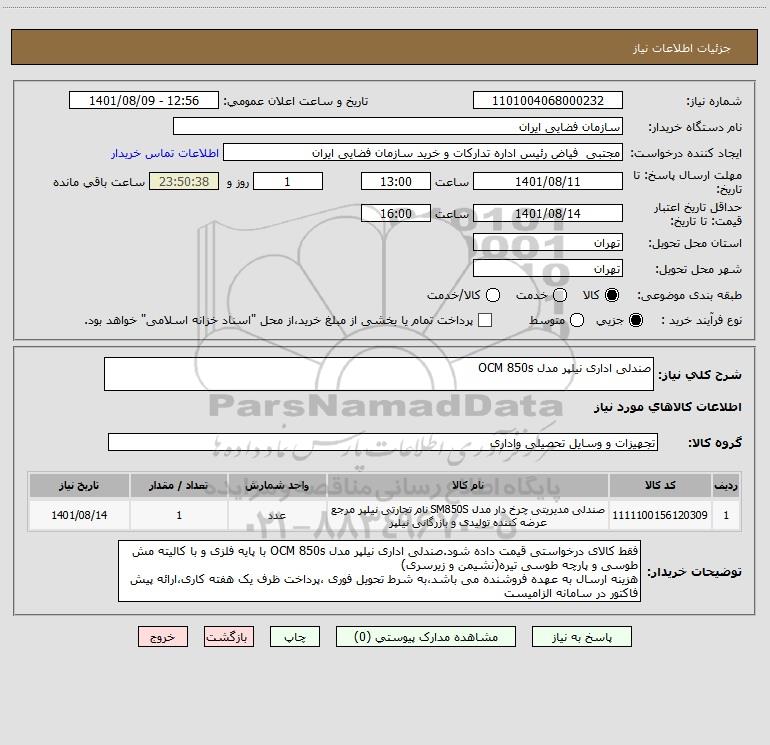Screen dimensions: 770x745
Task: Open the اطلاعات تماس خریدار link
Action: [x=165, y=153]
